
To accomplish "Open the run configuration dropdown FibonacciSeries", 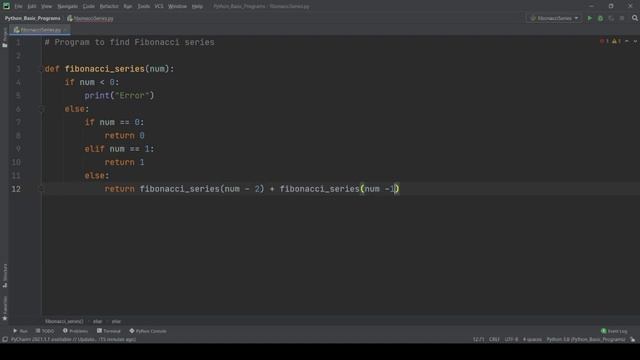I will [554, 18].
